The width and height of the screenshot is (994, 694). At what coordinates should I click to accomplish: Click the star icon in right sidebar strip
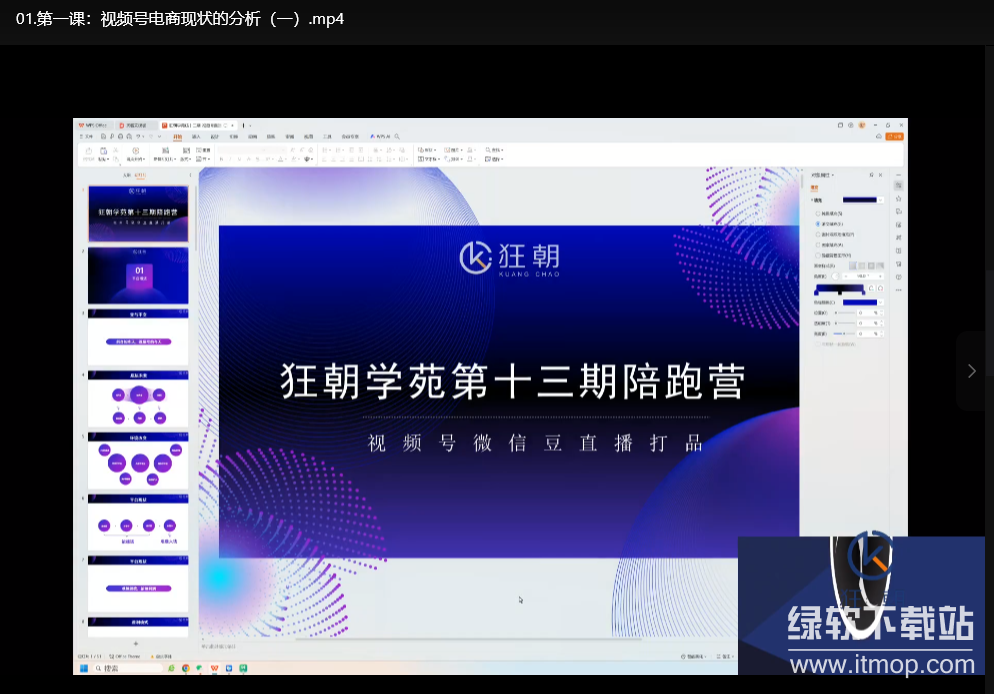[898, 198]
